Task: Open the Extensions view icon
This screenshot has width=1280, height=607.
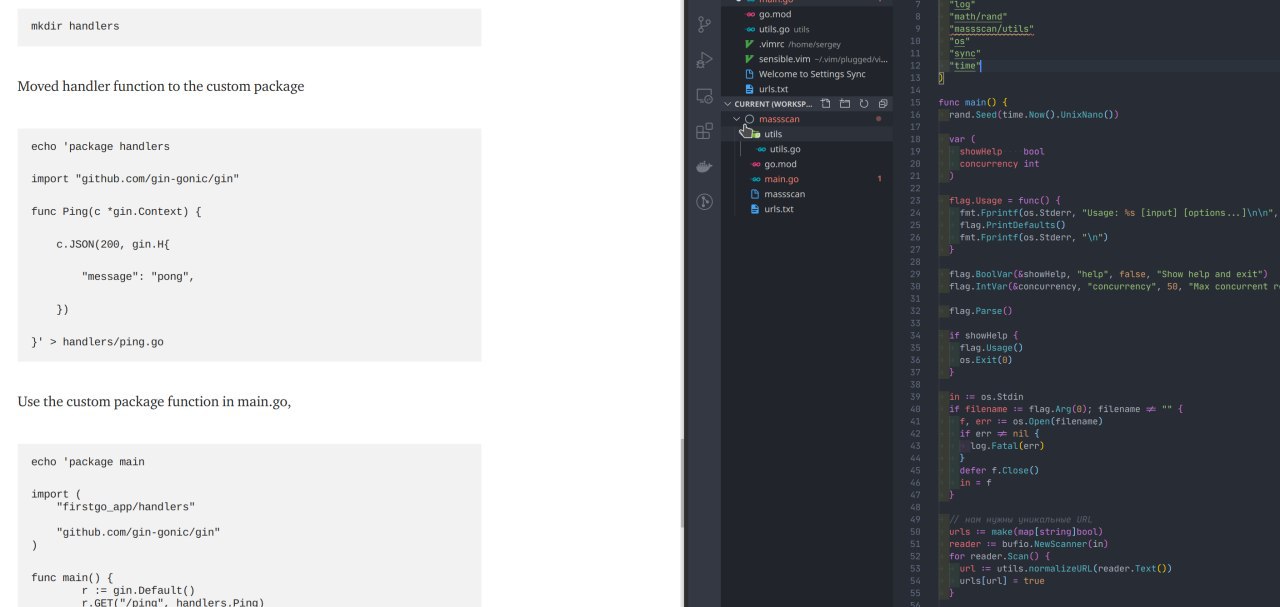Action: tap(704, 131)
